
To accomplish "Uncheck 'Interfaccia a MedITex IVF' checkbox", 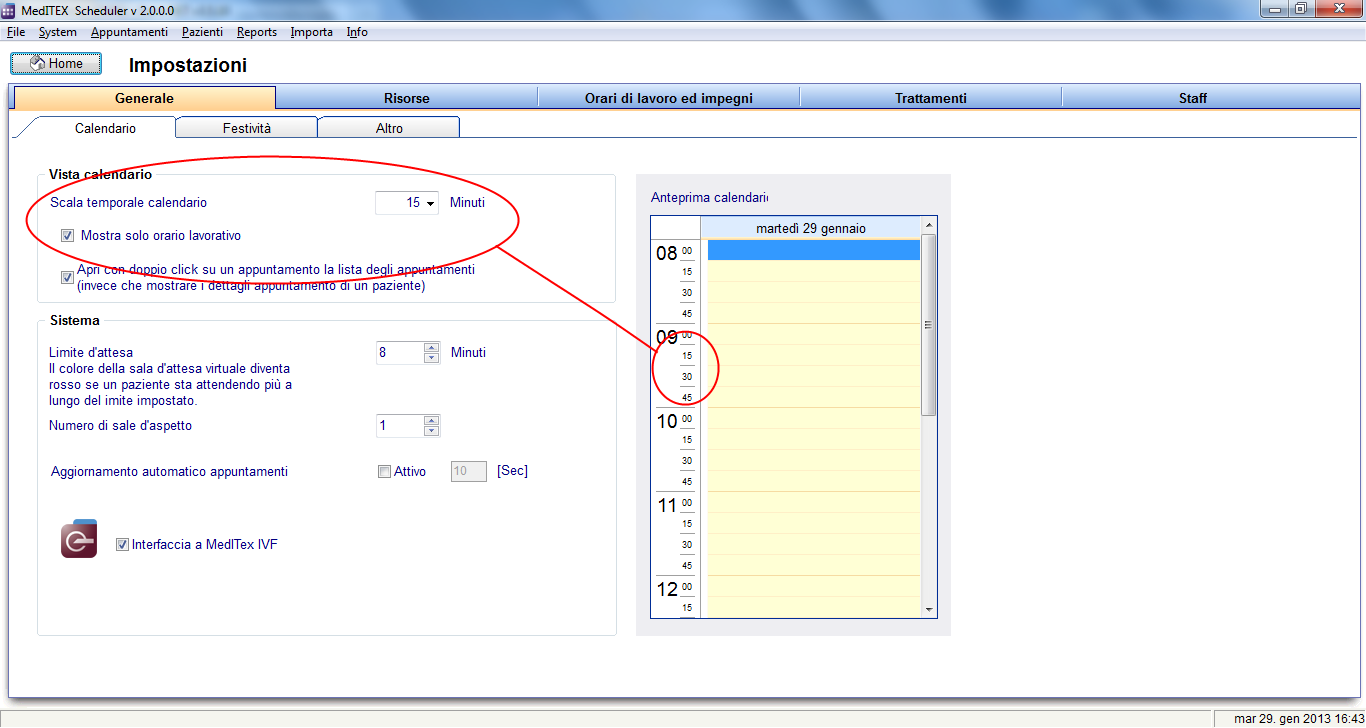I will click(x=123, y=545).
